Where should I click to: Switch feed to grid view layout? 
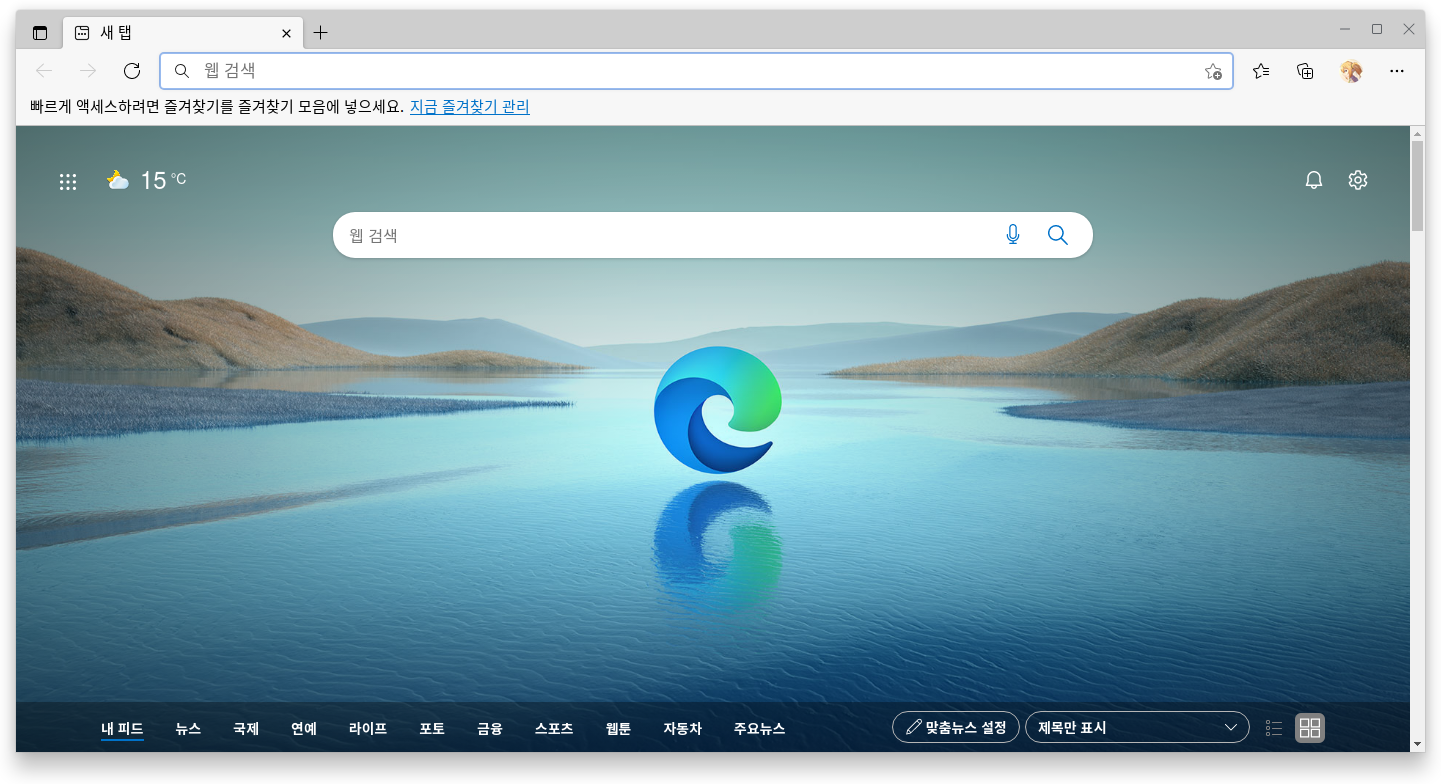[x=1309, y=728]
